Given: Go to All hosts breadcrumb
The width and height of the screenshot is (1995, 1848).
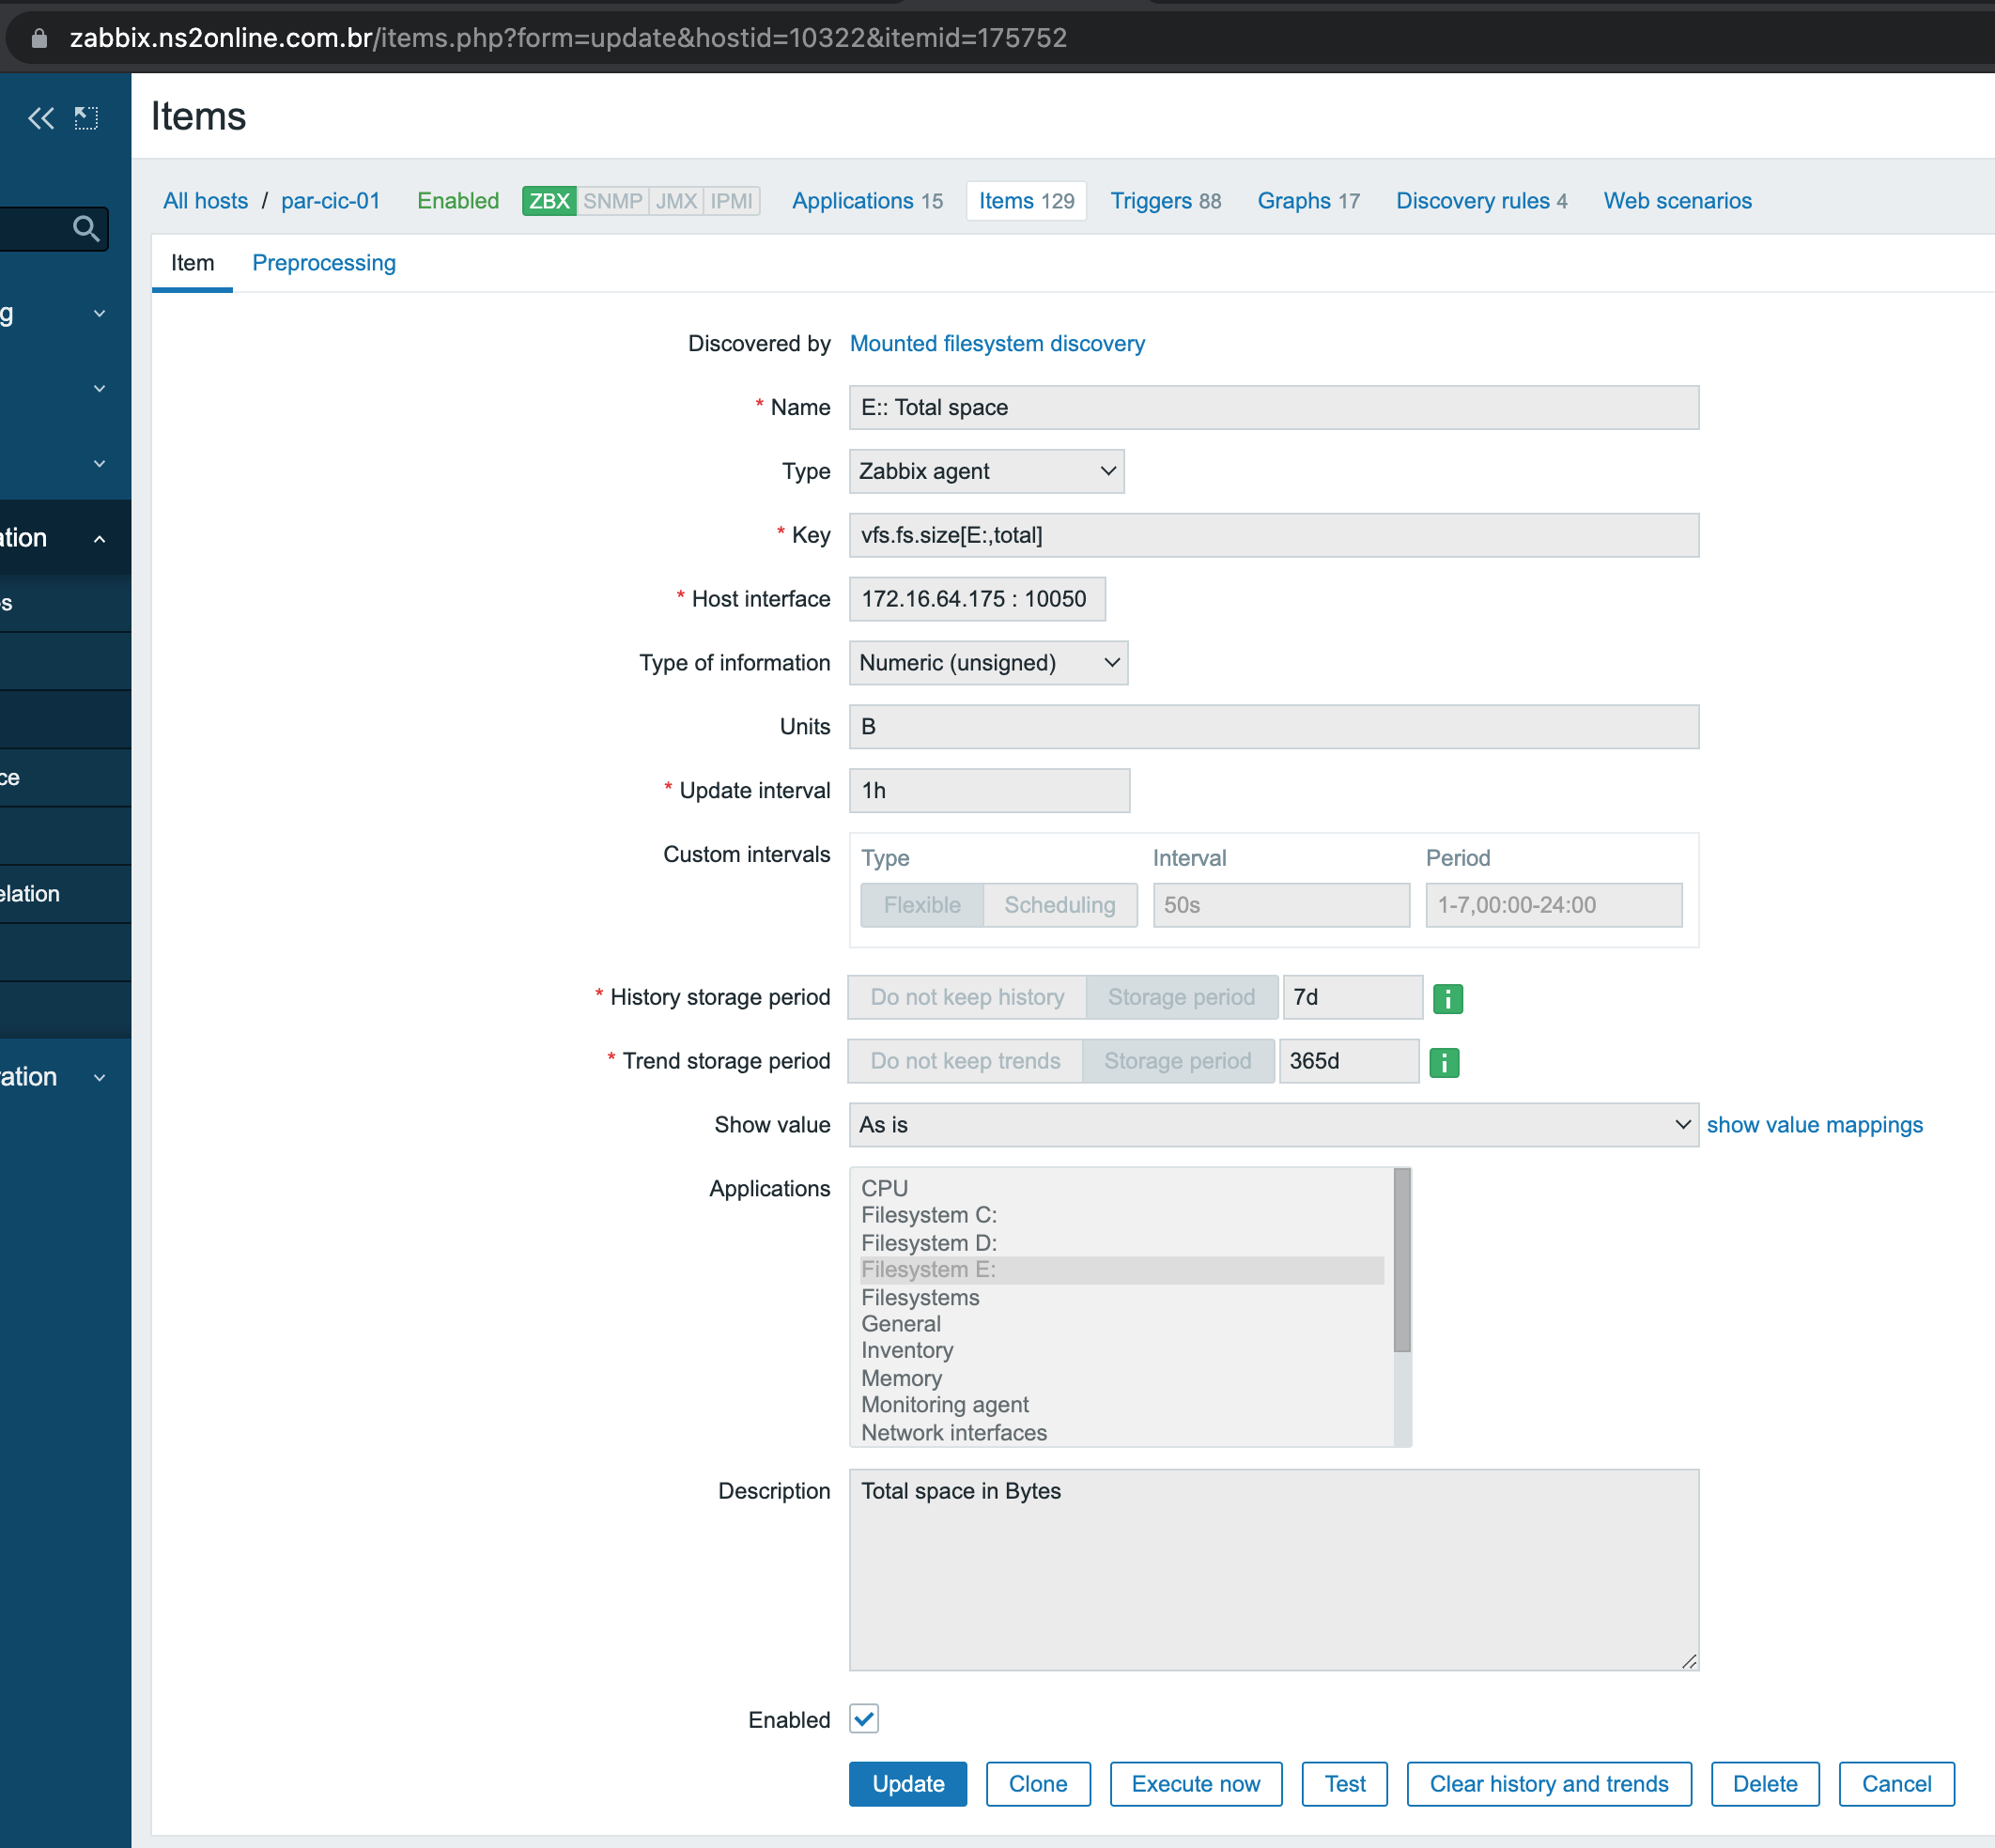Looking at the screenshot, I should [x=205, y=201].
